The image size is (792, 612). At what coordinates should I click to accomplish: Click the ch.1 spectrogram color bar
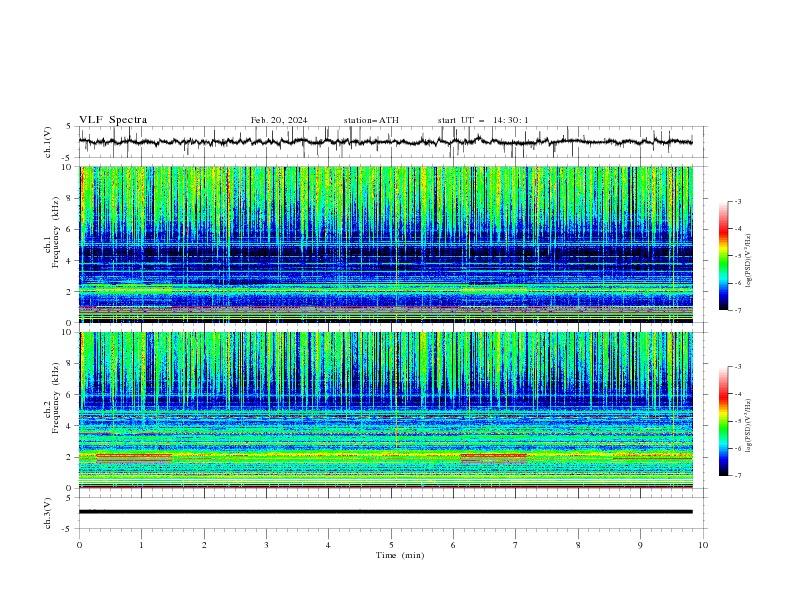tap(723, 255)
